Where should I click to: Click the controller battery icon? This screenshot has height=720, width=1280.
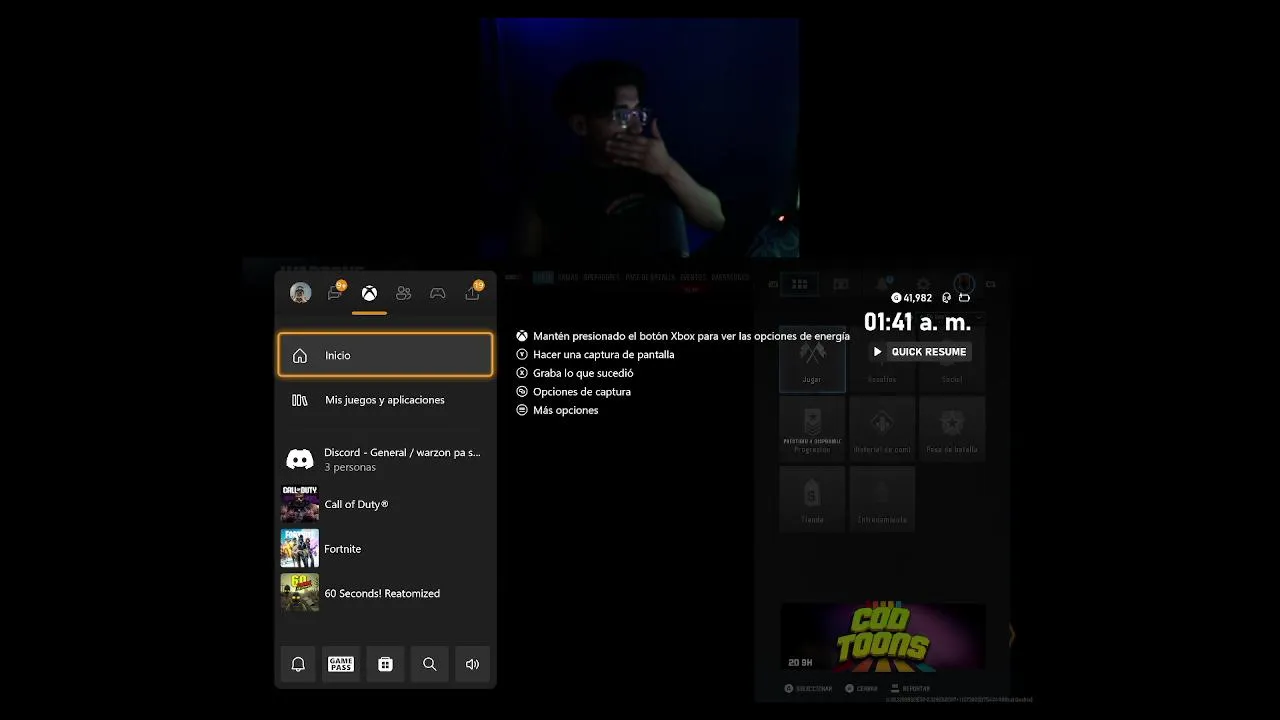[964, 298]
